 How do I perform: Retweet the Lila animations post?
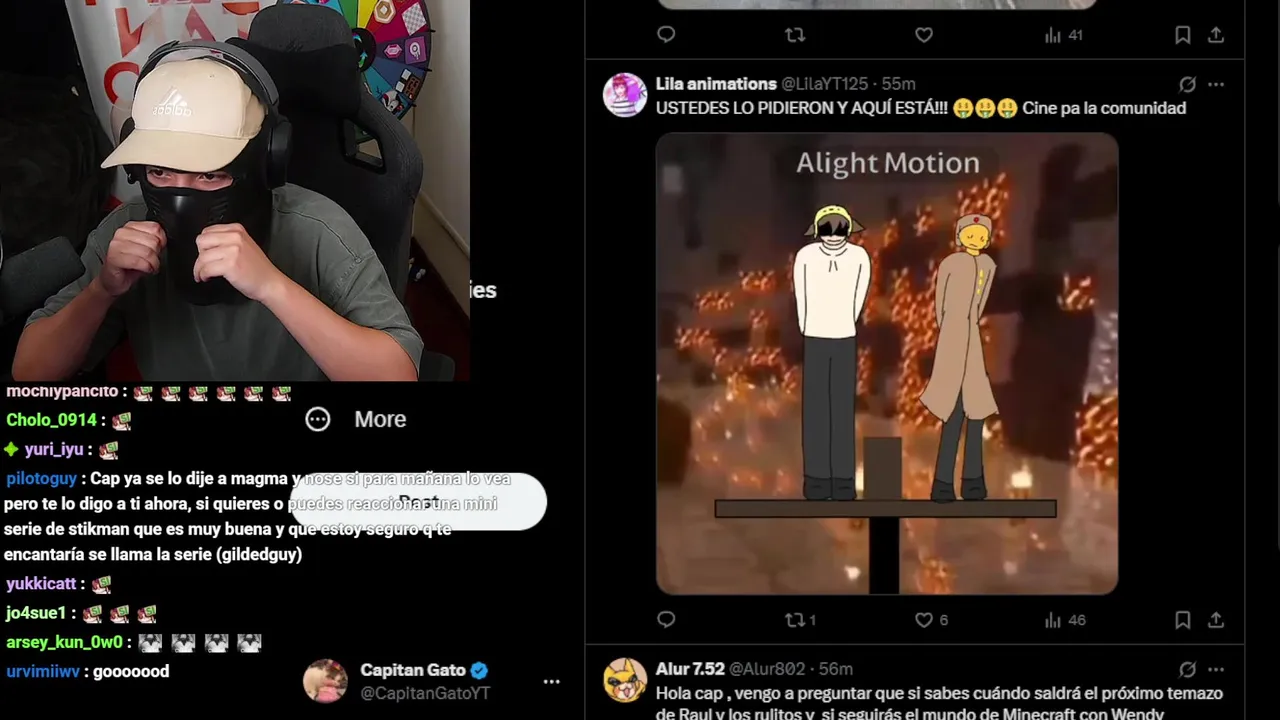click(801, 620)
